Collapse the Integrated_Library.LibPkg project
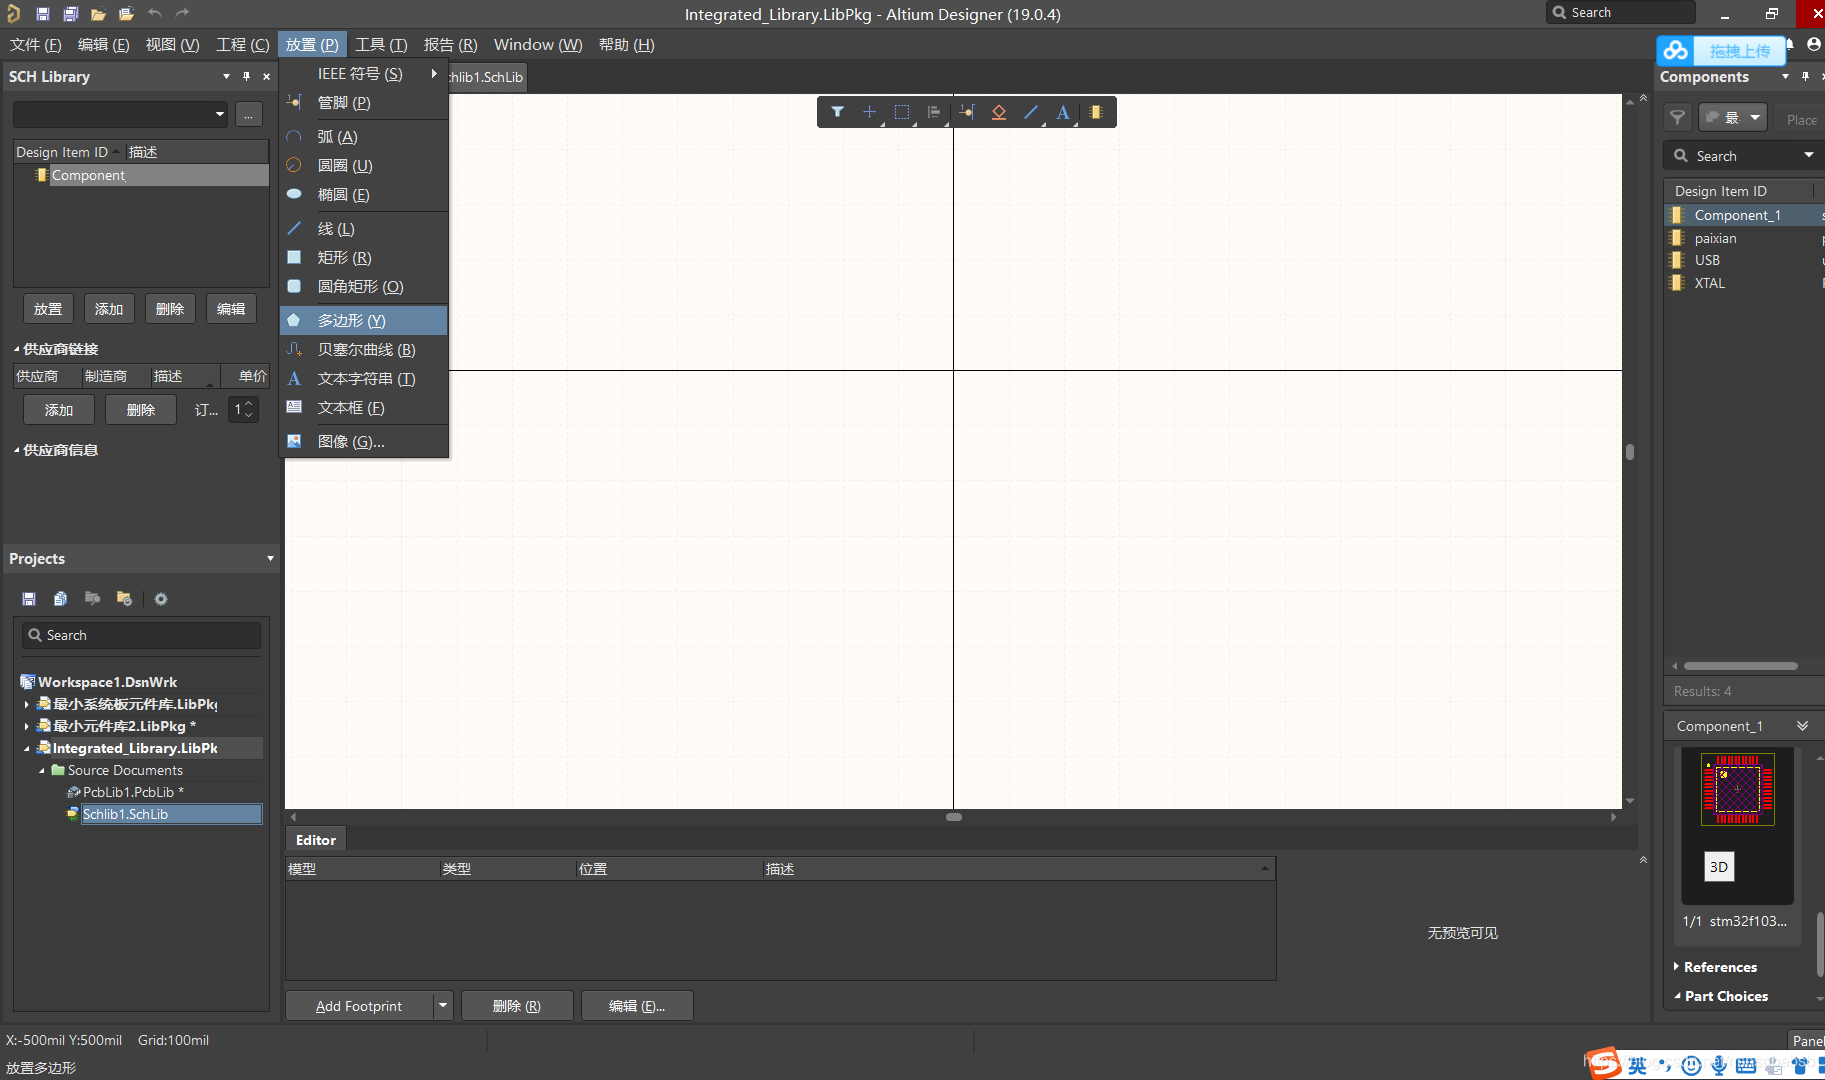Screen dimensions: 1825x1080 click(26, 748)
